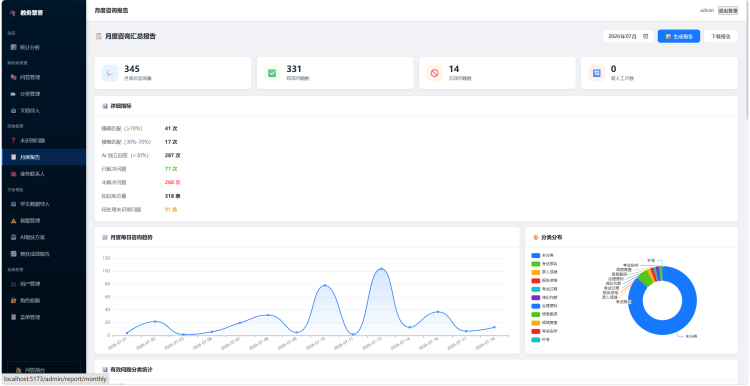The width and height of the screenshot is (750, 386).
Task: Click the yellow warning triangle 预警管理 icon
Action: click(13, 221)
